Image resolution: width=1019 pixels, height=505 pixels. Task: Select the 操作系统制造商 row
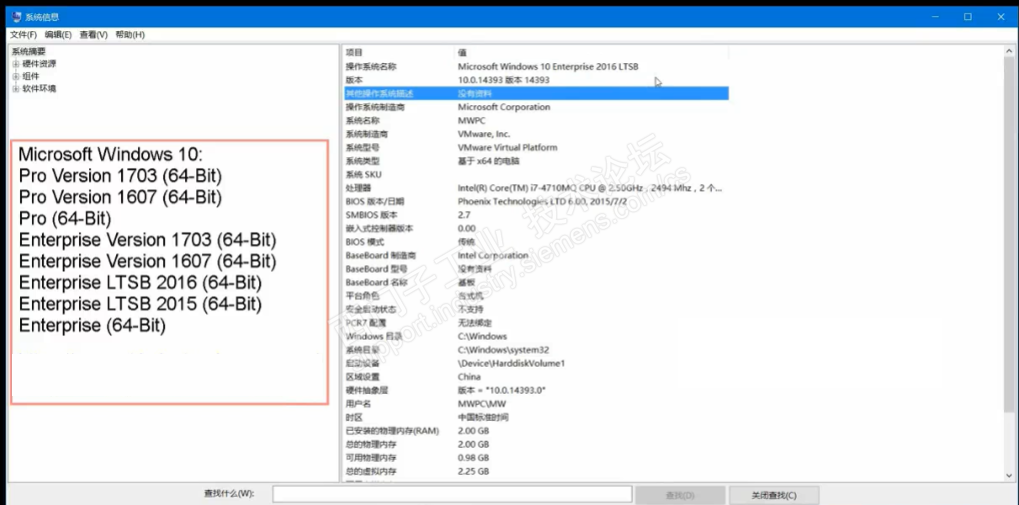point(535,107)
